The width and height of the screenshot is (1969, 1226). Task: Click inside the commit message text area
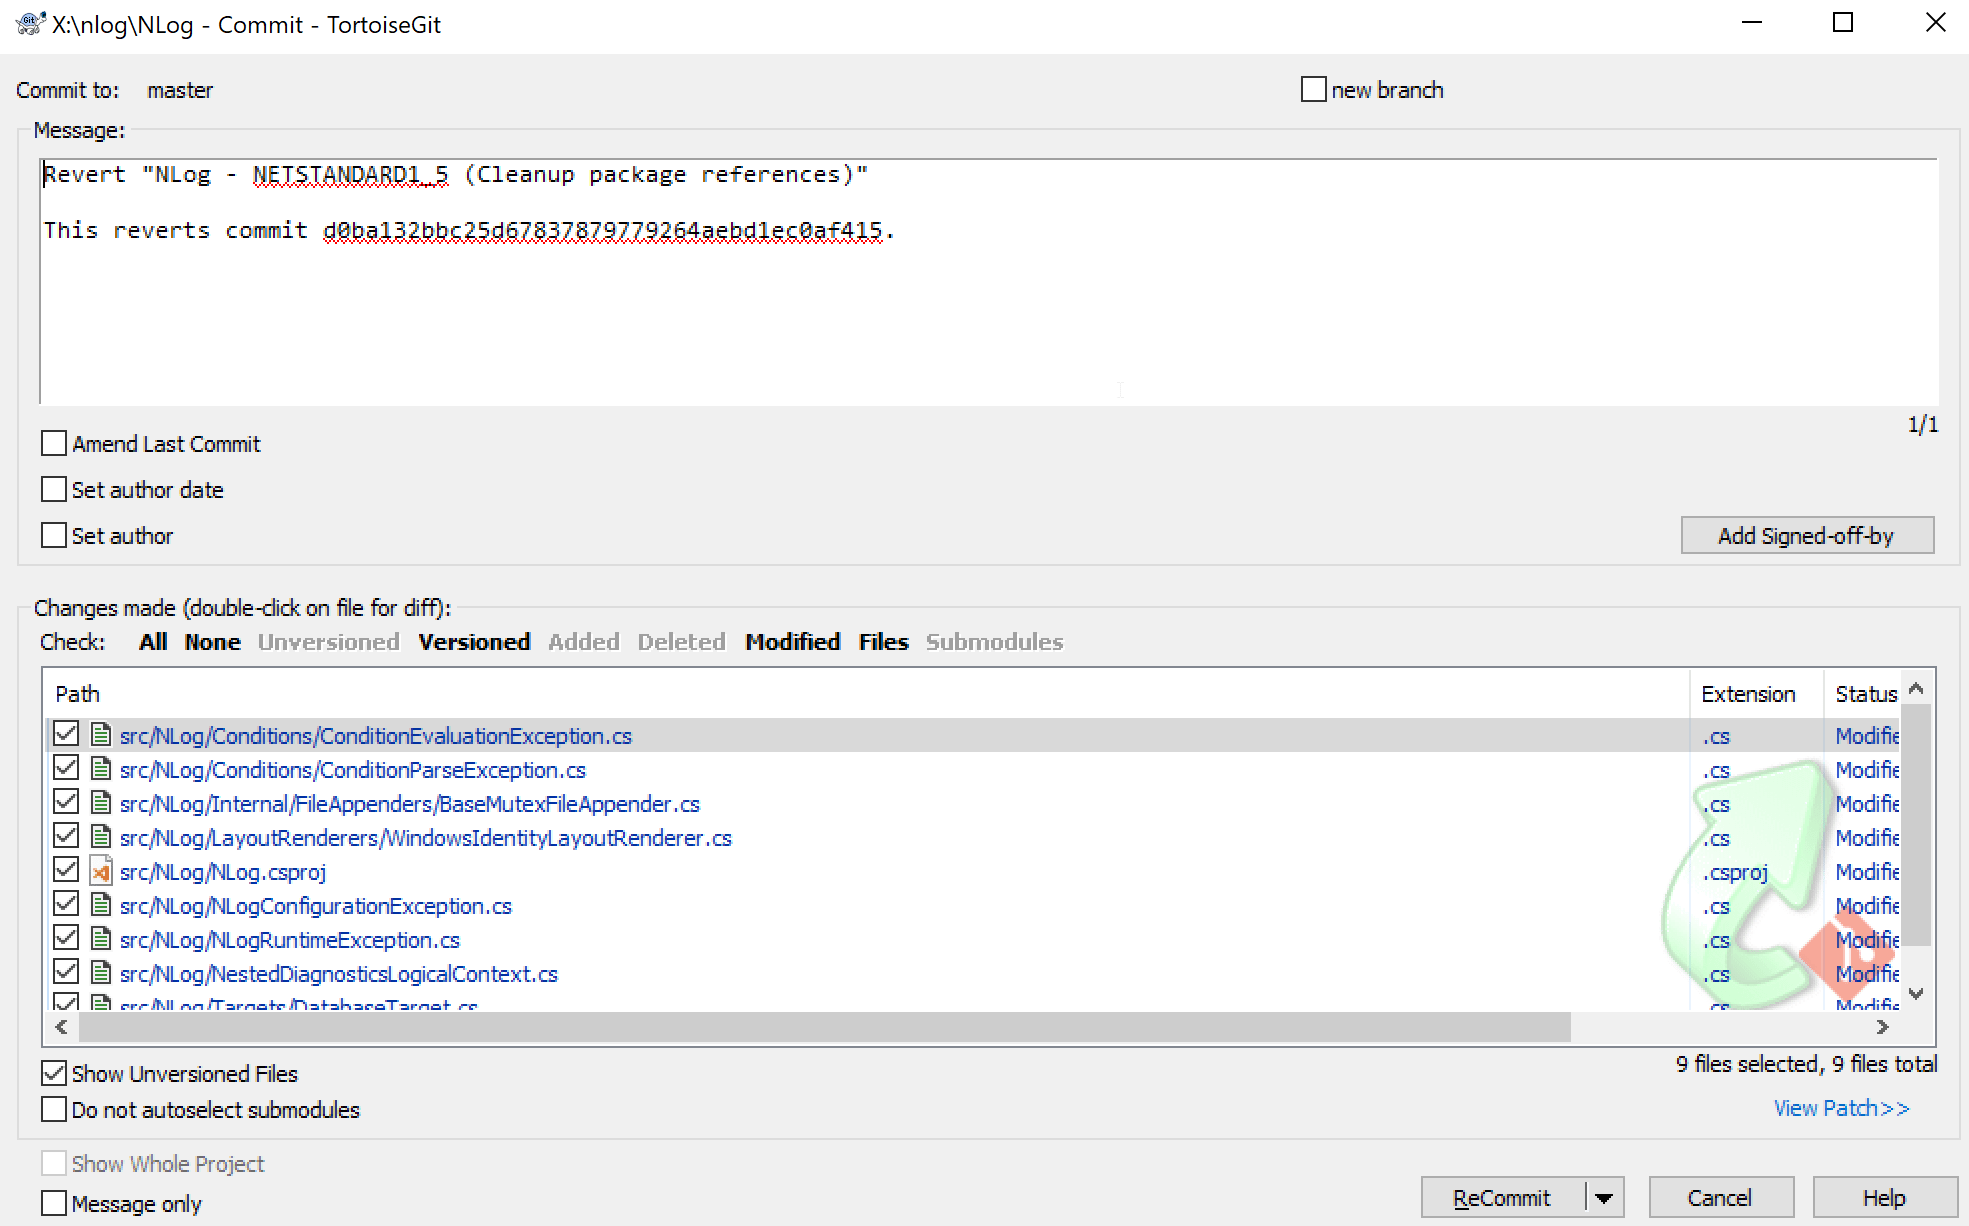(x=988, y=282)
